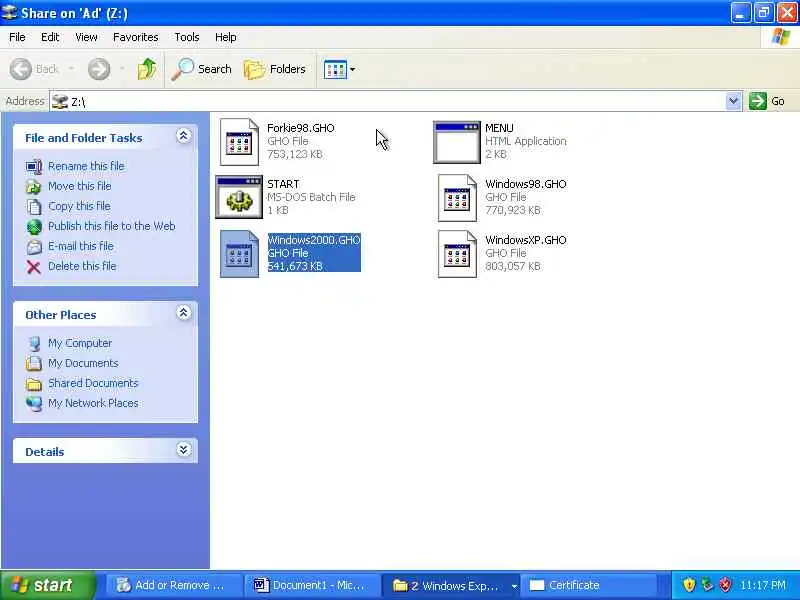Click the Rename this file icon
800x600 pixels.
34,167
